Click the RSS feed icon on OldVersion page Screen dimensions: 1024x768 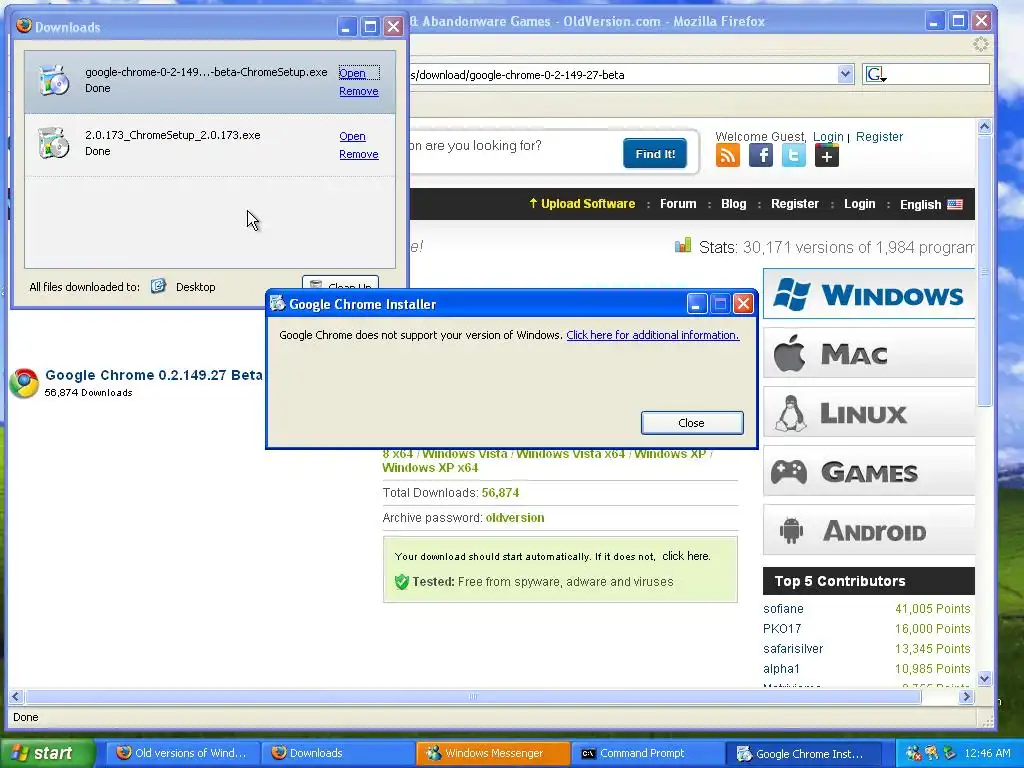[728, 155]
